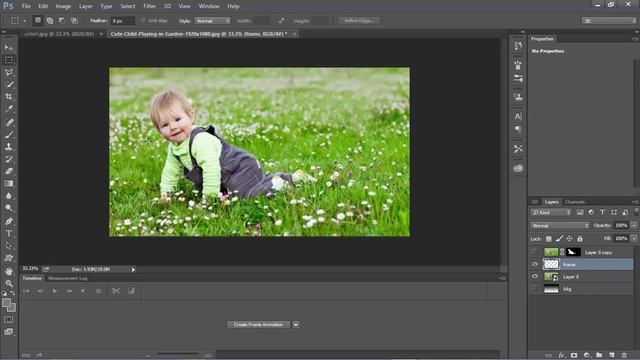Switch to the Channels tab
The height and width of the screenshot is (360, 640).
(575, 202)
